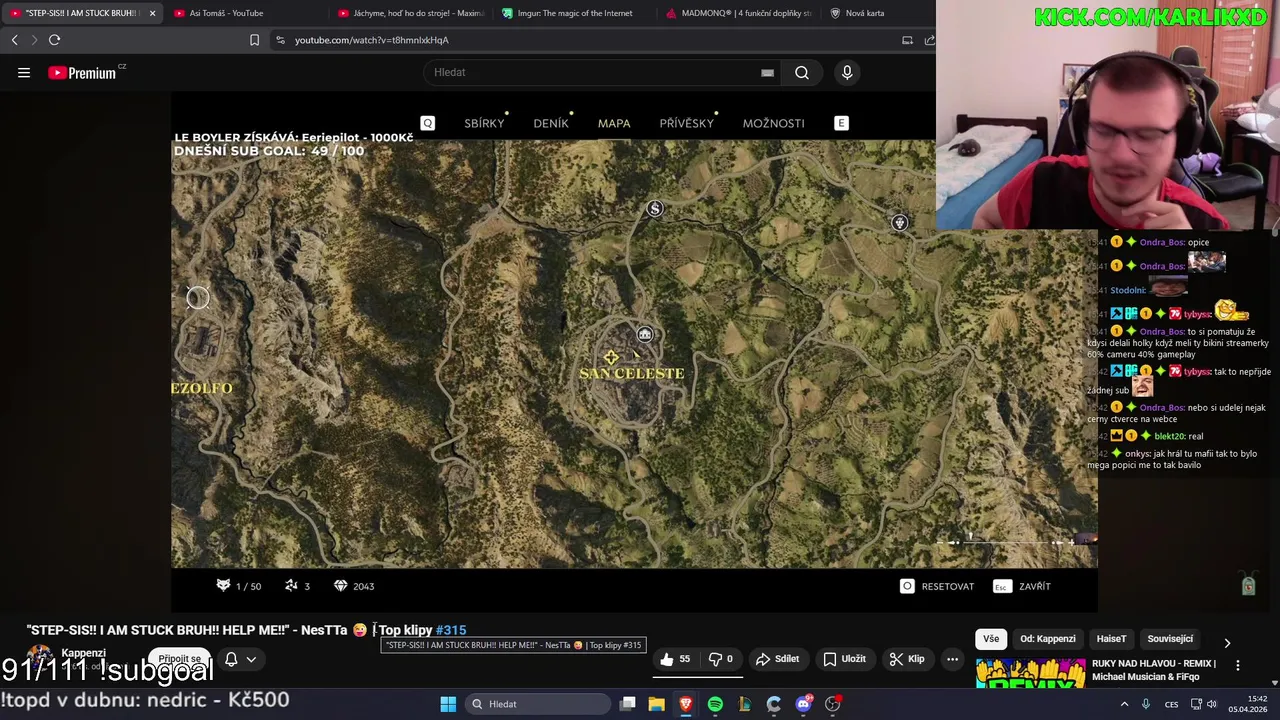
Task: Open Spotify from the taskbar
Action: tap(715, 704)
